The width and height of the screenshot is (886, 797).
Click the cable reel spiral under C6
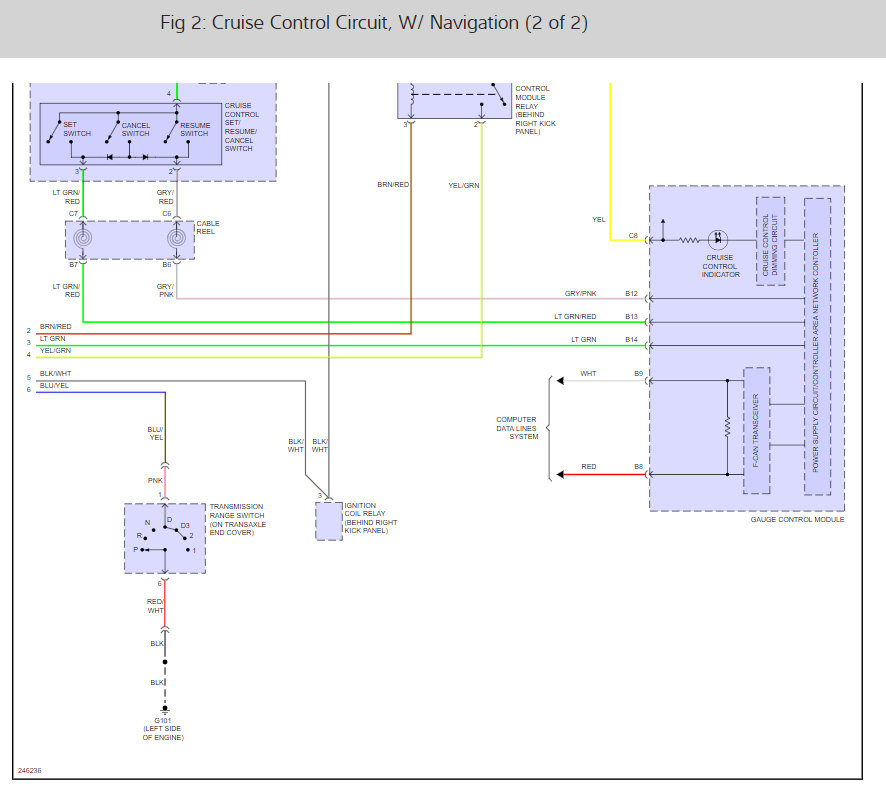tap(176, 239)
